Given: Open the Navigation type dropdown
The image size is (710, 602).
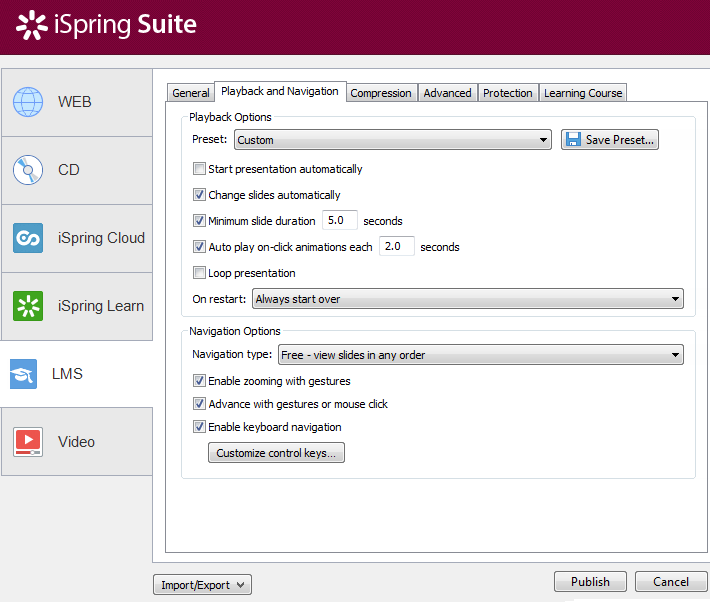Looking at the screenshot, I should click(x=481, y=355).
